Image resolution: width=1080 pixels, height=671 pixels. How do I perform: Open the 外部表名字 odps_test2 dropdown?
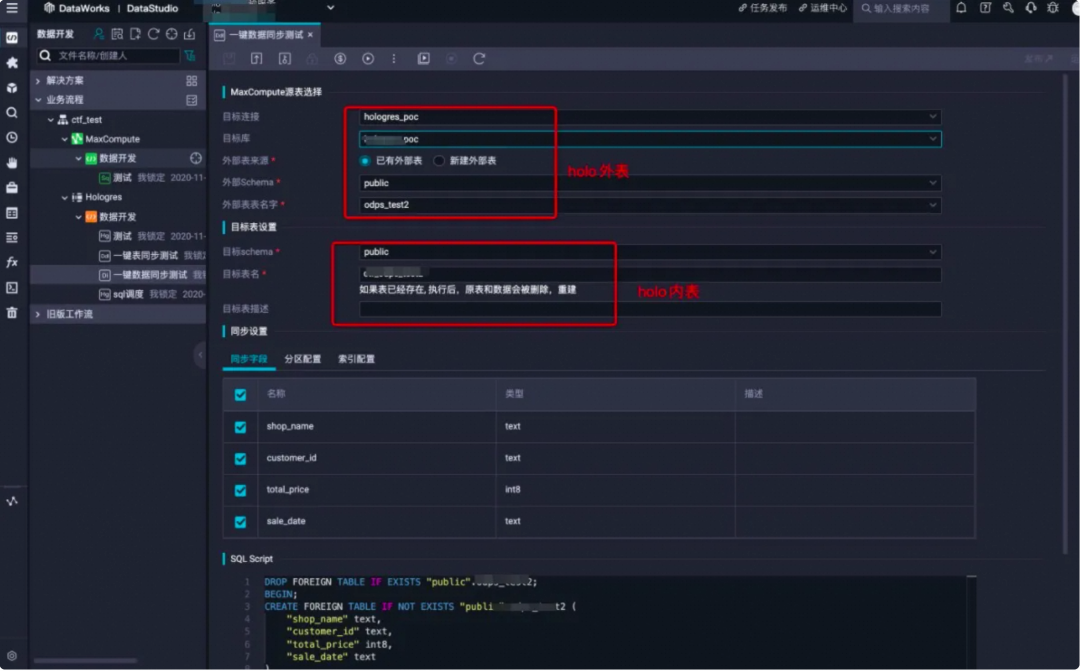point(650,205)
